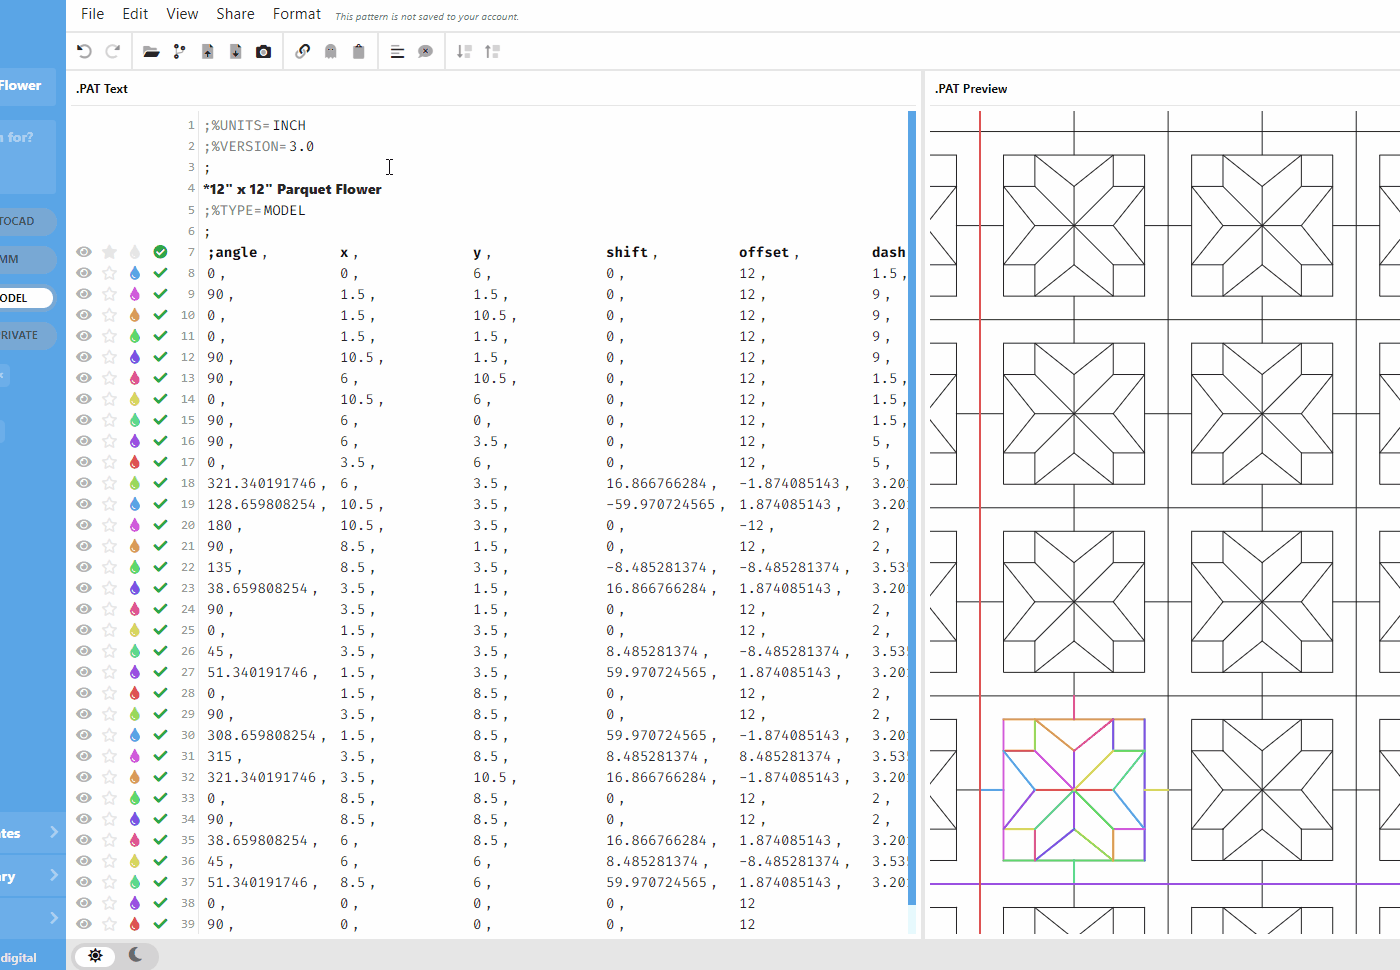The width and height of the screenshot is (1400, 970).
Task: Pick a color via the droplet swatch on line 8
Action: (x=134, y=273)
